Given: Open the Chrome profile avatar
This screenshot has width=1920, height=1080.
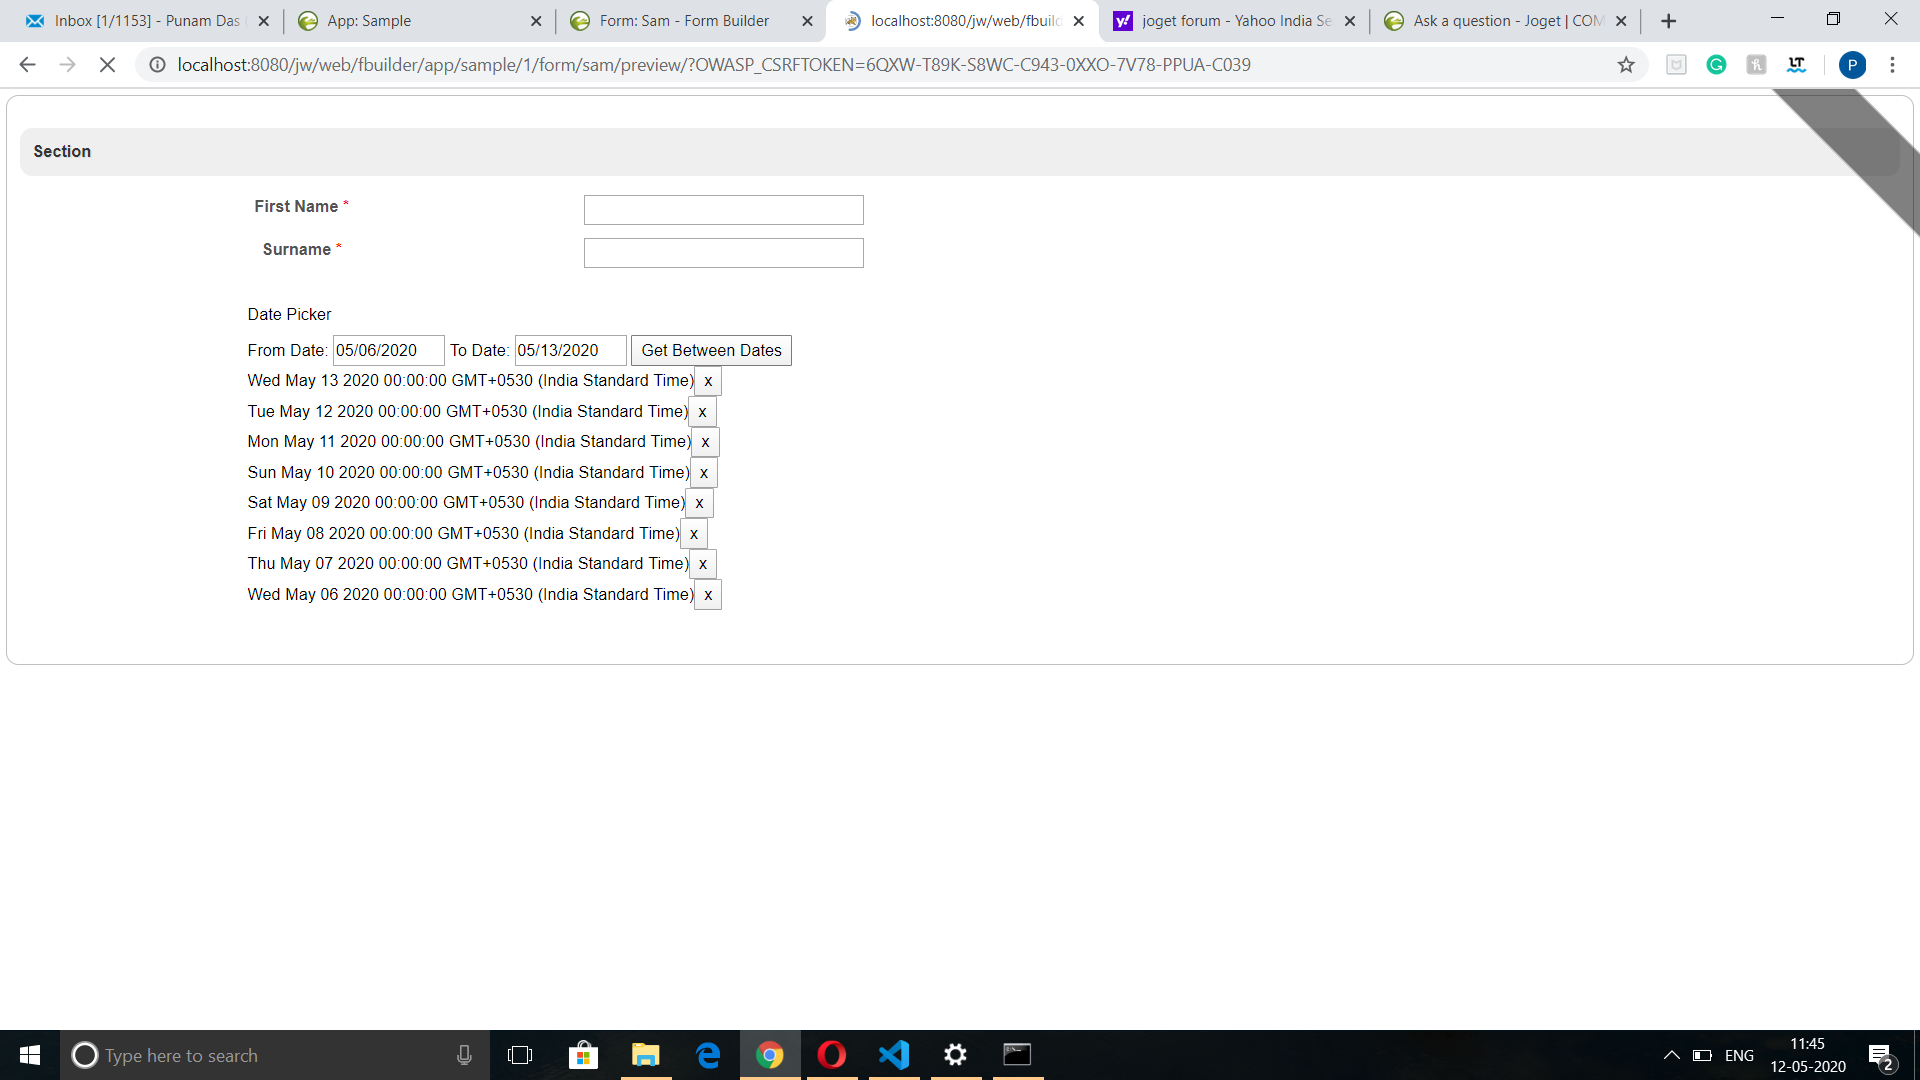Looking at the screenshot, I should [x=1852, y=65].
